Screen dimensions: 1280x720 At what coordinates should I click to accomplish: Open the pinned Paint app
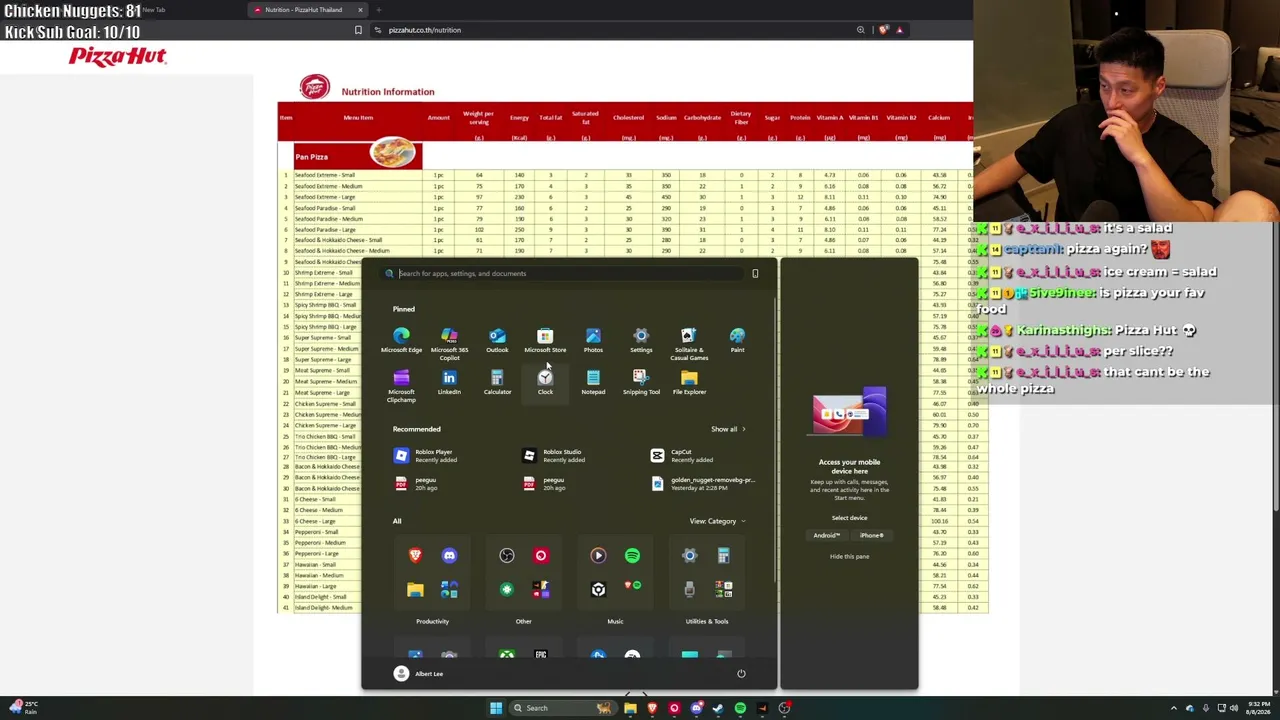[737, 340]
